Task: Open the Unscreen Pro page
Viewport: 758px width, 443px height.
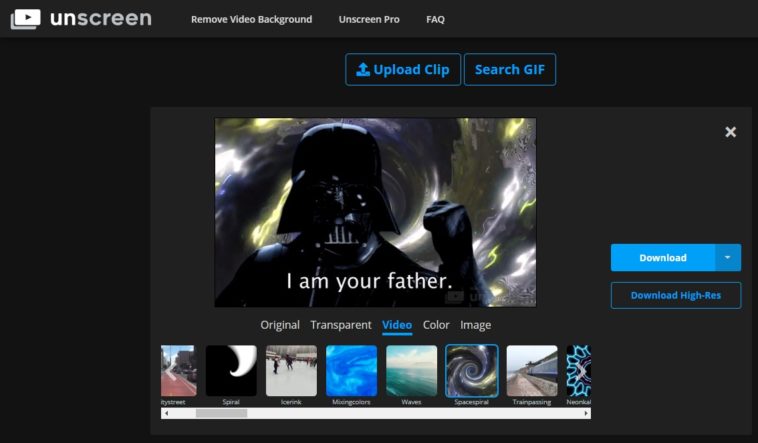Action: click(369, 19)
